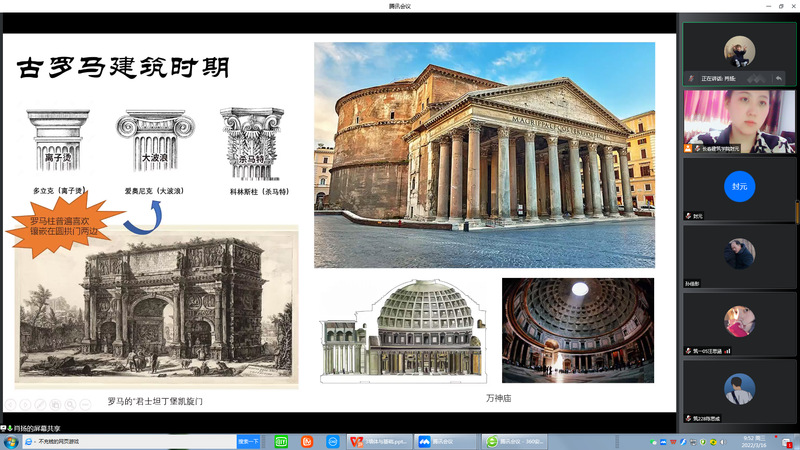Viewport: 800px width, 450px height.
Task: Select the woman's video thumbnail in the participant list
Action: (739, 120)
